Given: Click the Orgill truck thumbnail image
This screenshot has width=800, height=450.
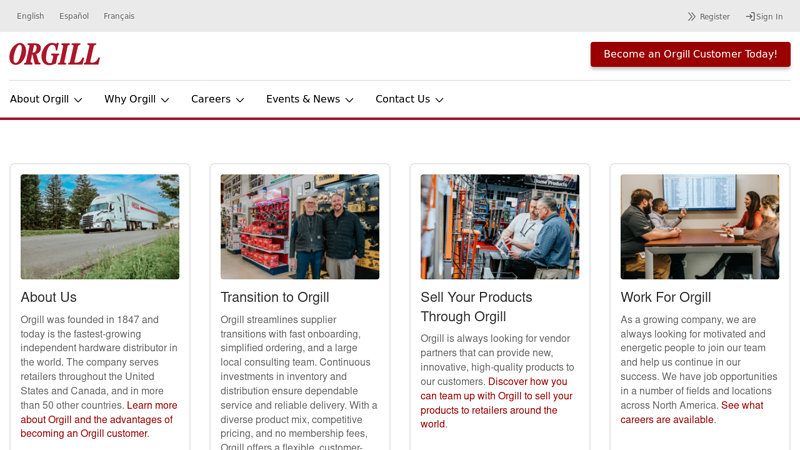Looking at the screenshot, I should pyautogui.click(x=100, y=227).
